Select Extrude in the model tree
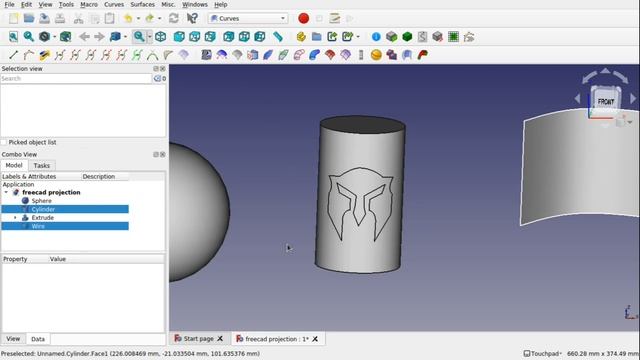Image resolution: width=640 pixels, height=360 pixels. (x=42, y=218)
